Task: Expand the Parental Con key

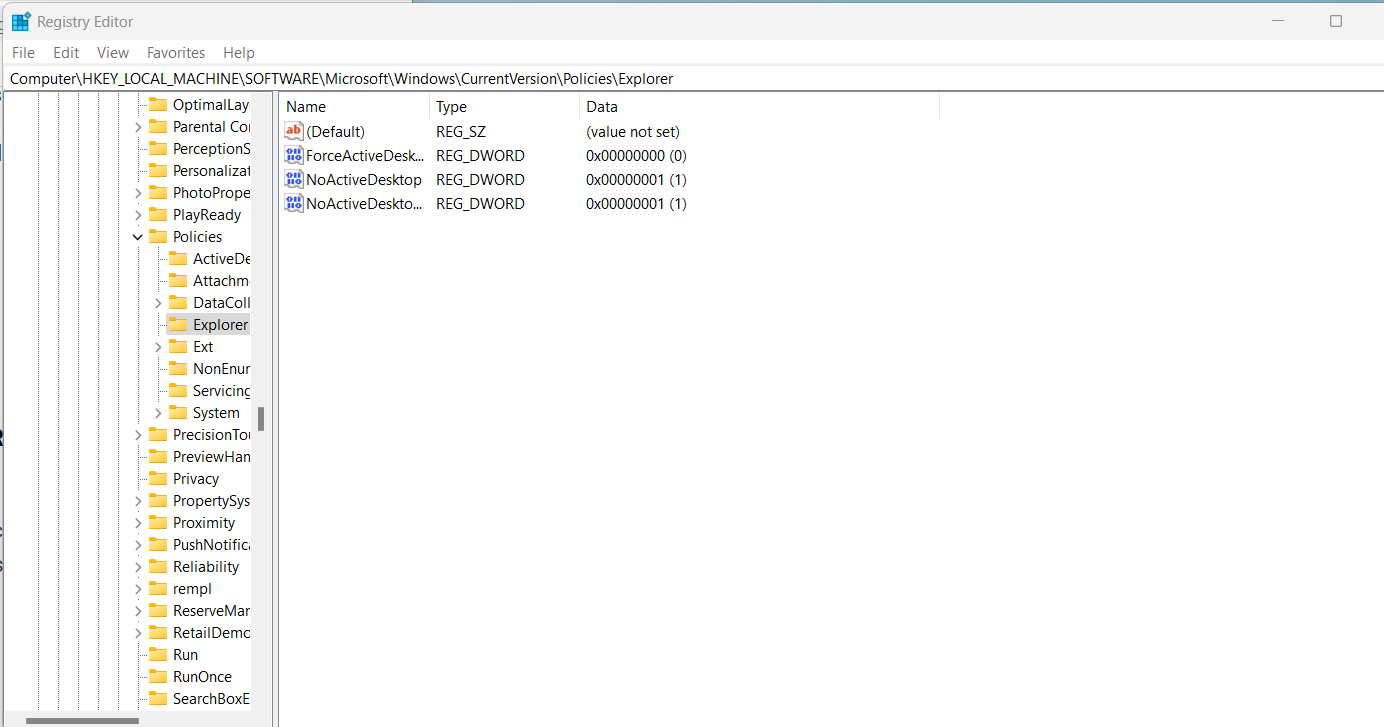Action: pyautogui.click(x=138, y=127)
